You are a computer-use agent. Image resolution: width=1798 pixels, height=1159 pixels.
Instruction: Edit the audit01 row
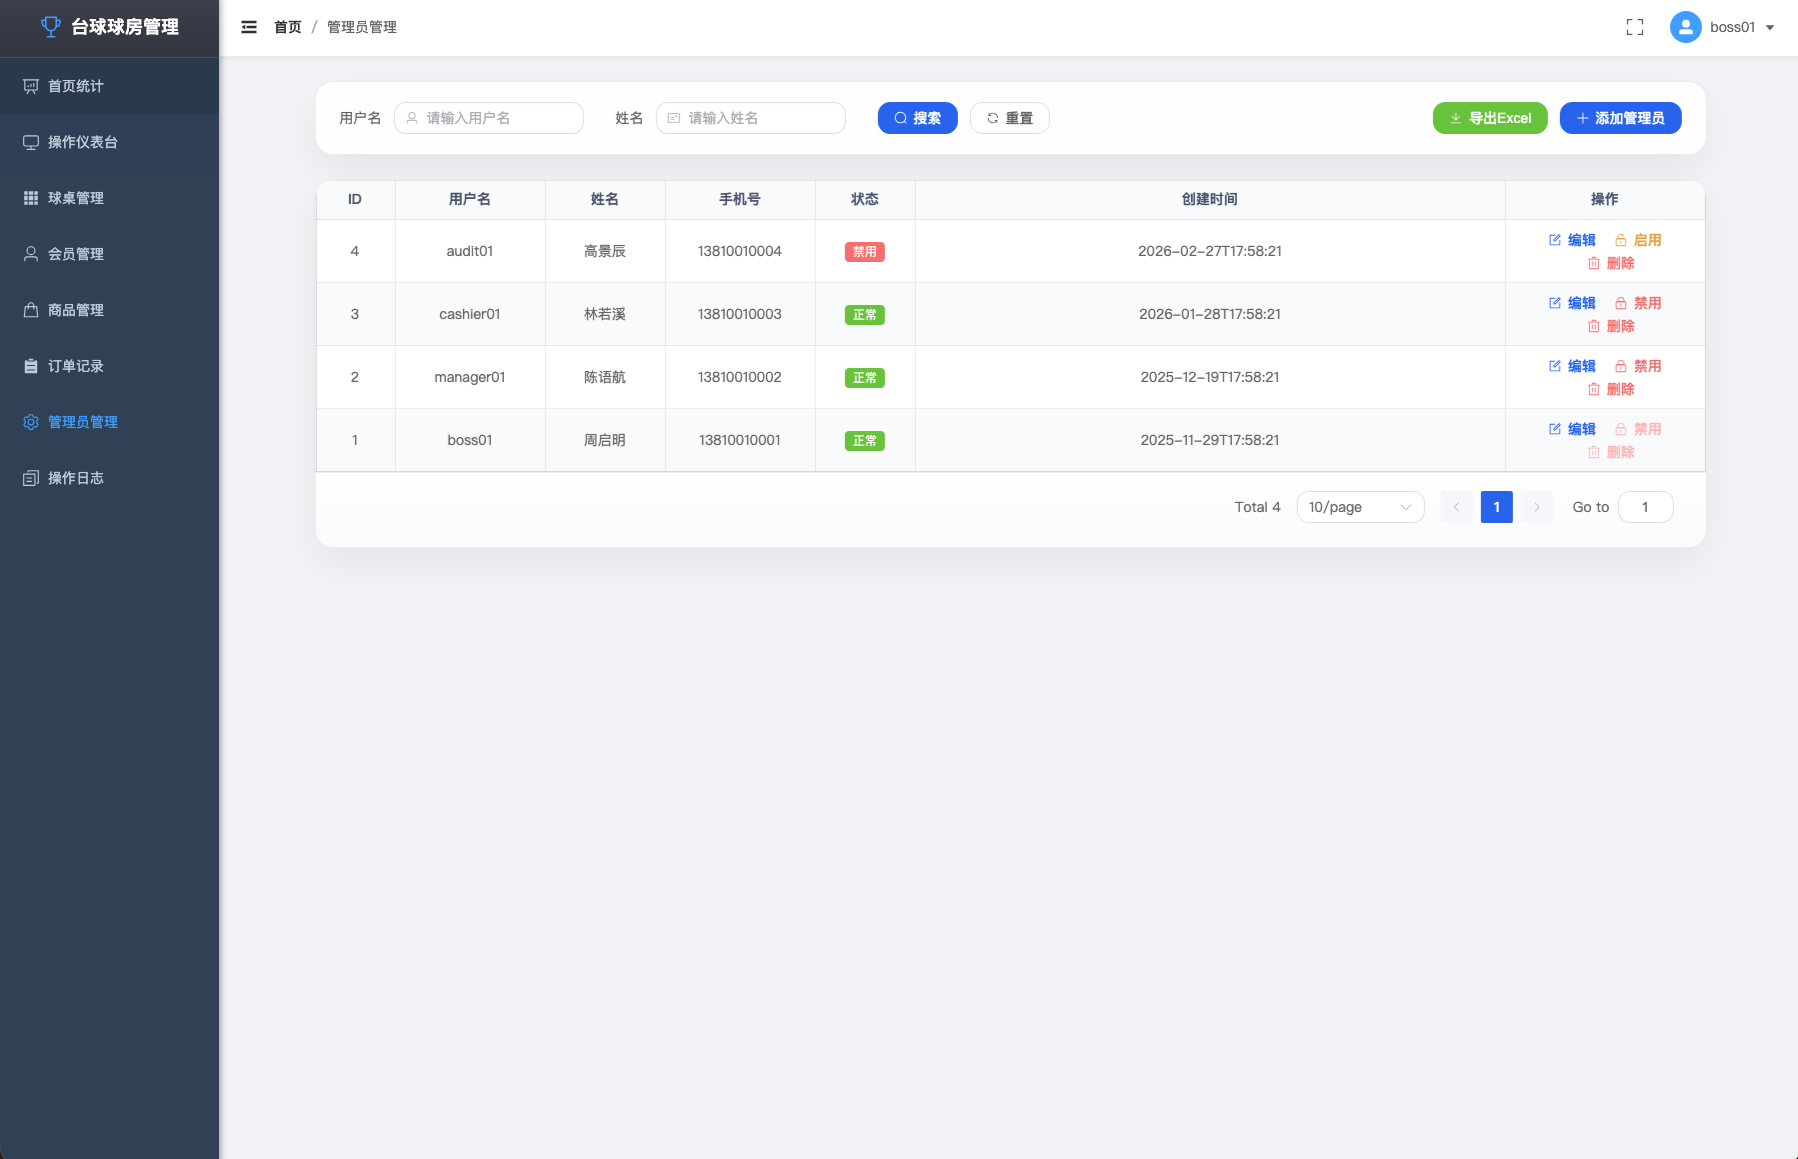point(1572,240)
